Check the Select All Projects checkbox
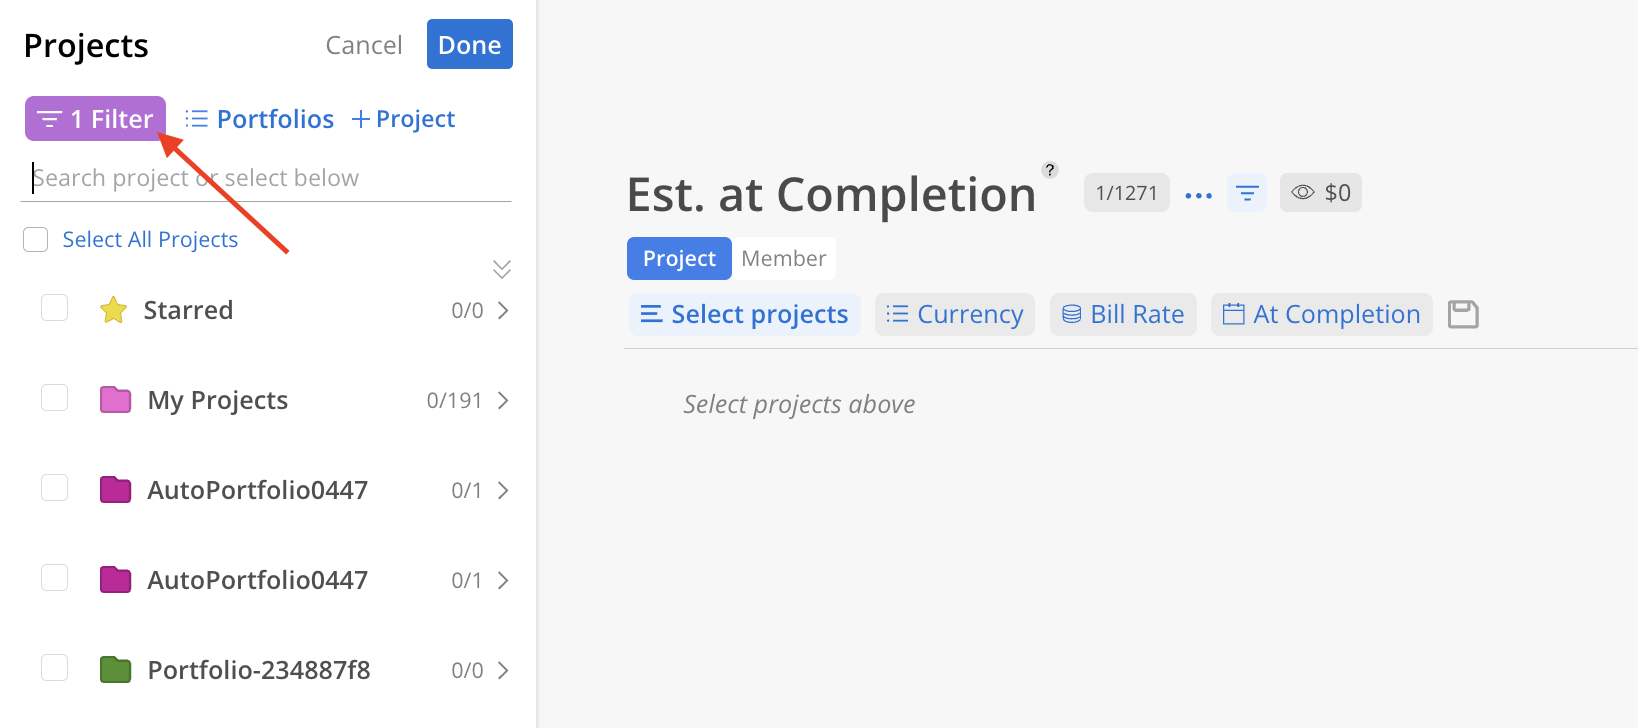The width and height of the screenshot is (1638, 728). click(x=36, y=239)
